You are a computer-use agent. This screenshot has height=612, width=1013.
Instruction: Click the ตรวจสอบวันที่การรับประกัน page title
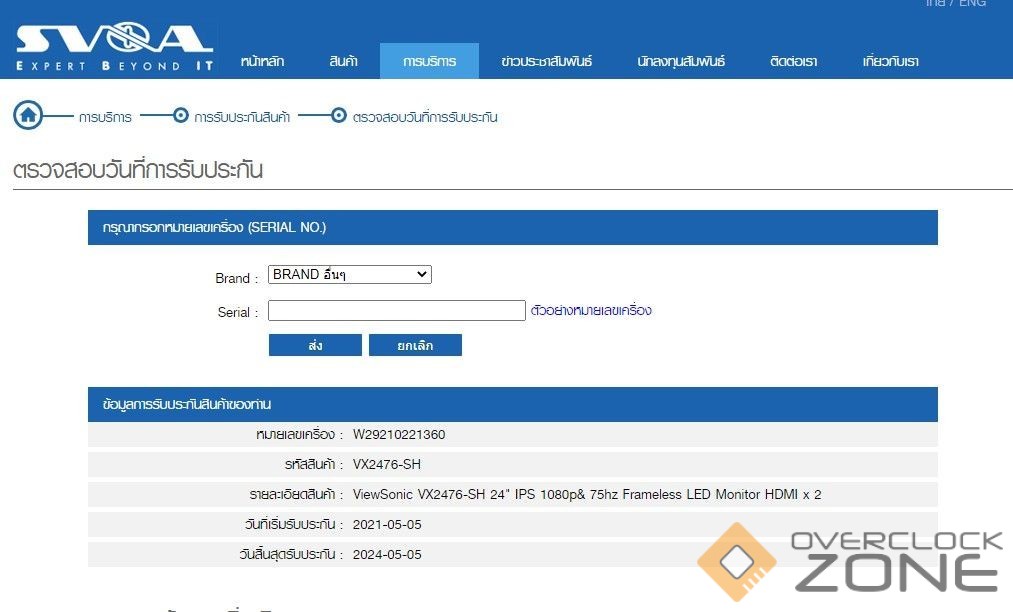(x=138, y=170)
